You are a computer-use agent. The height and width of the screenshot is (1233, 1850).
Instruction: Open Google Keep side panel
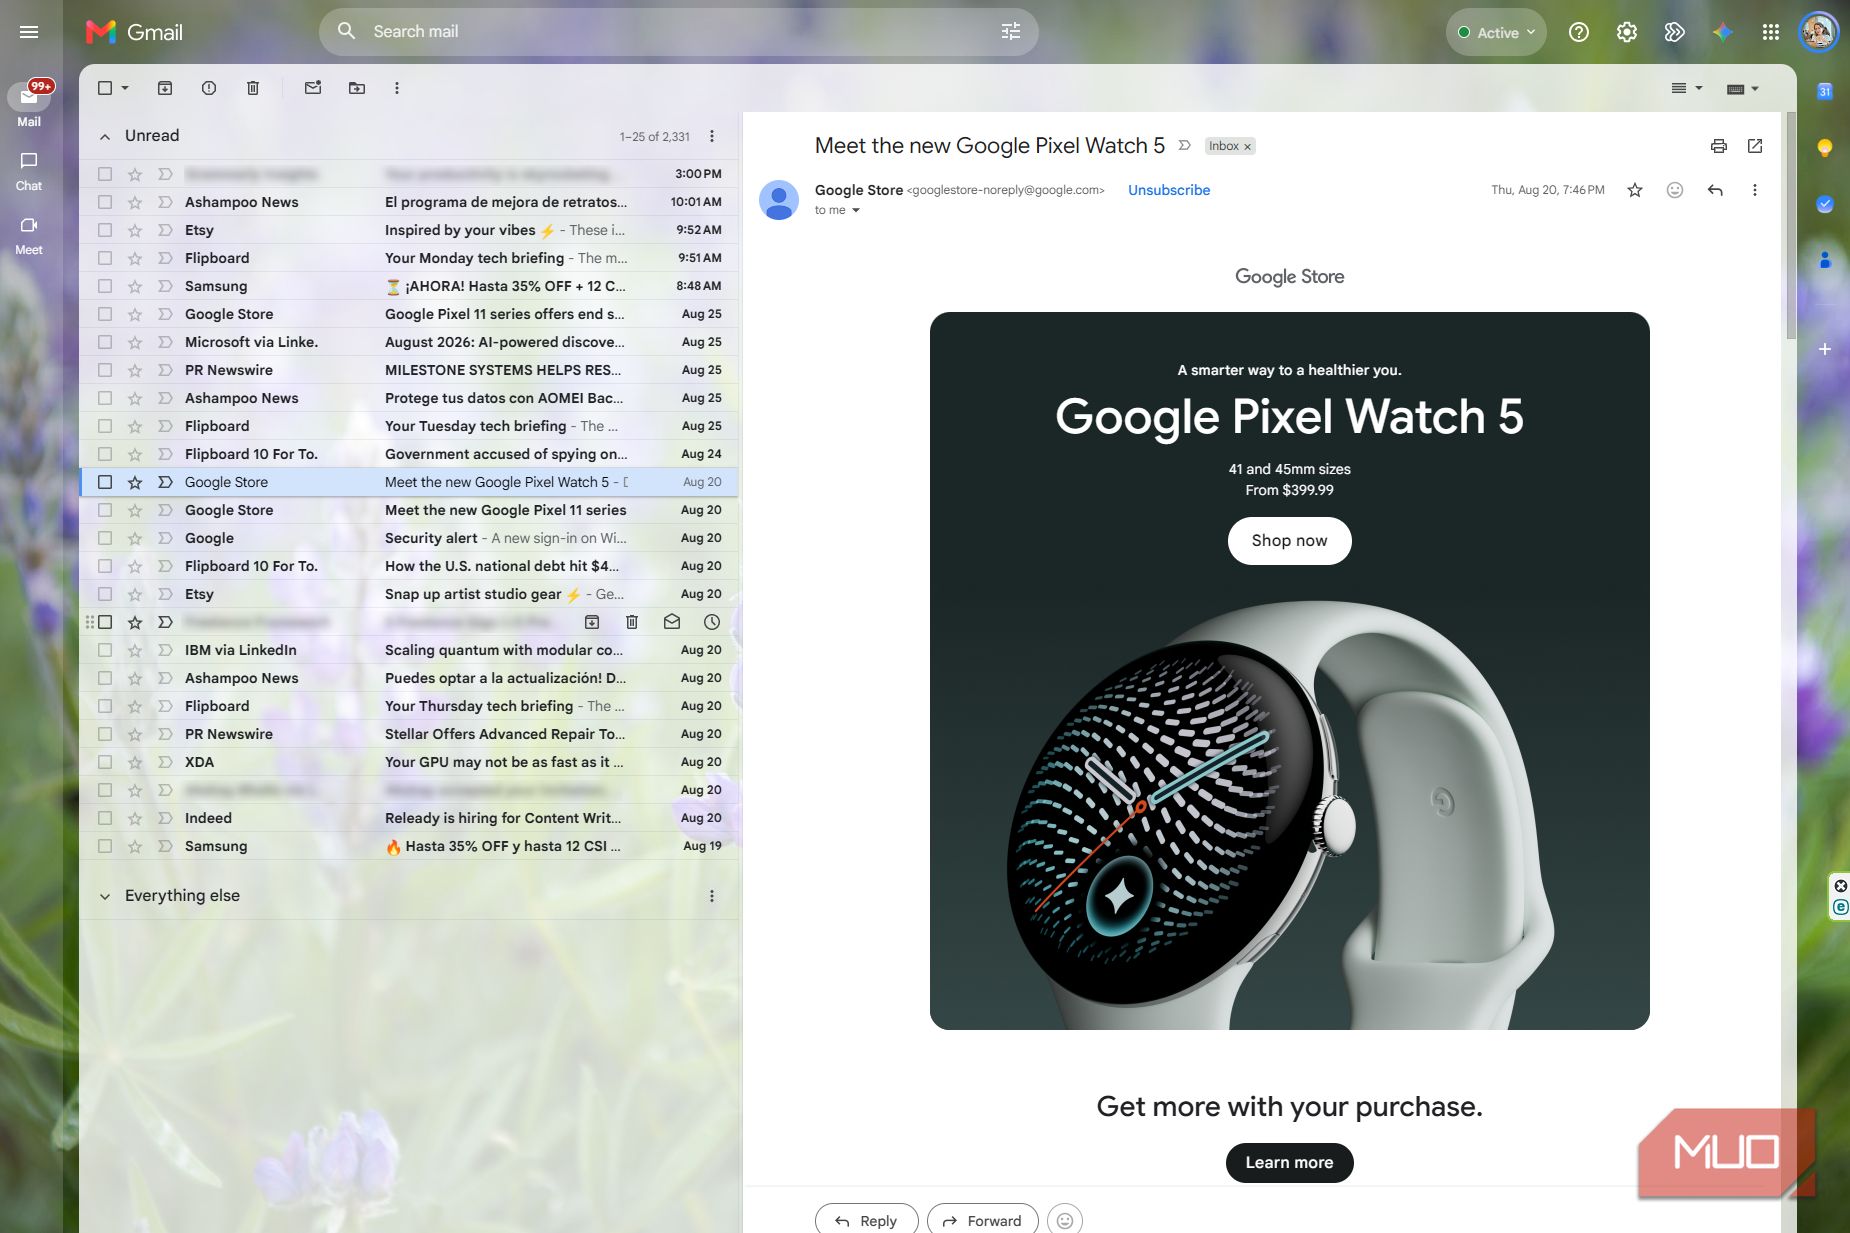1825,148
